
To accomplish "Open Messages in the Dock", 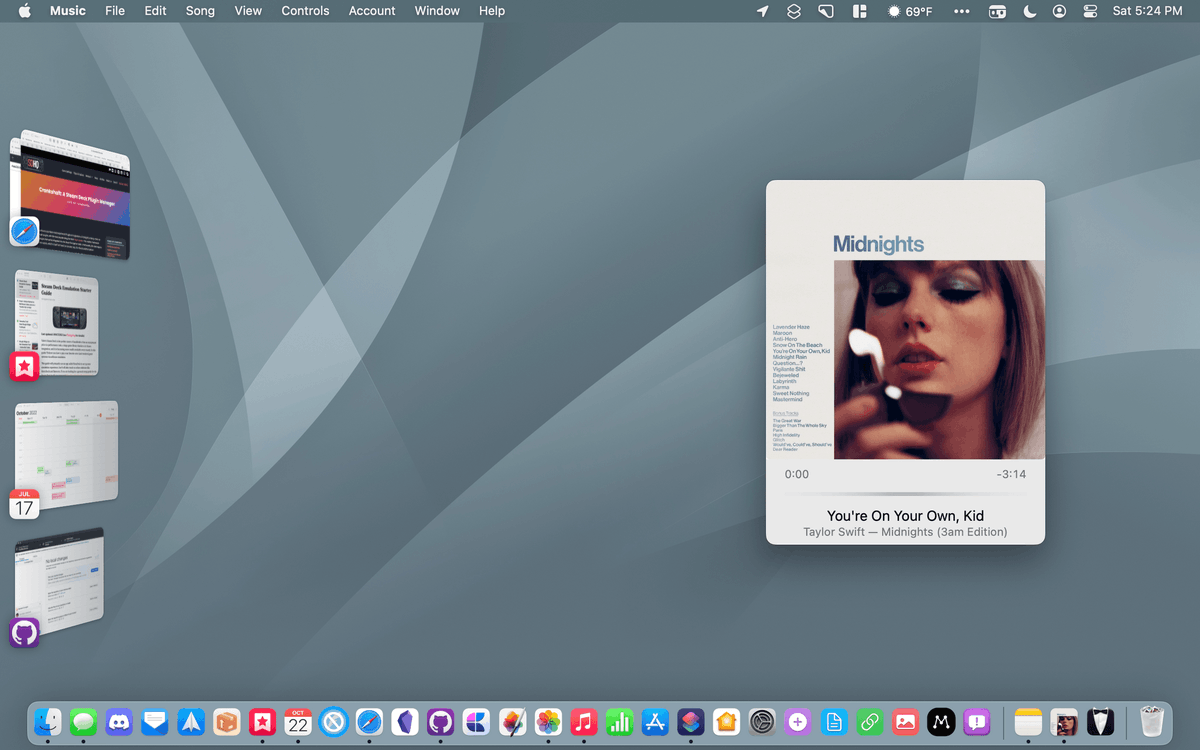I will tap(84, 721).
